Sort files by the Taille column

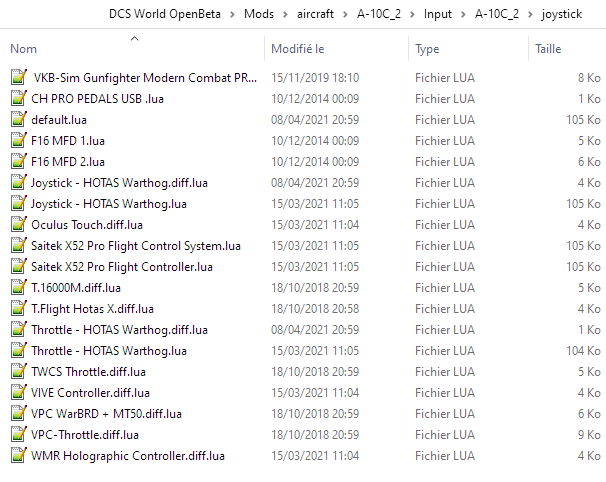coord(548,48)
